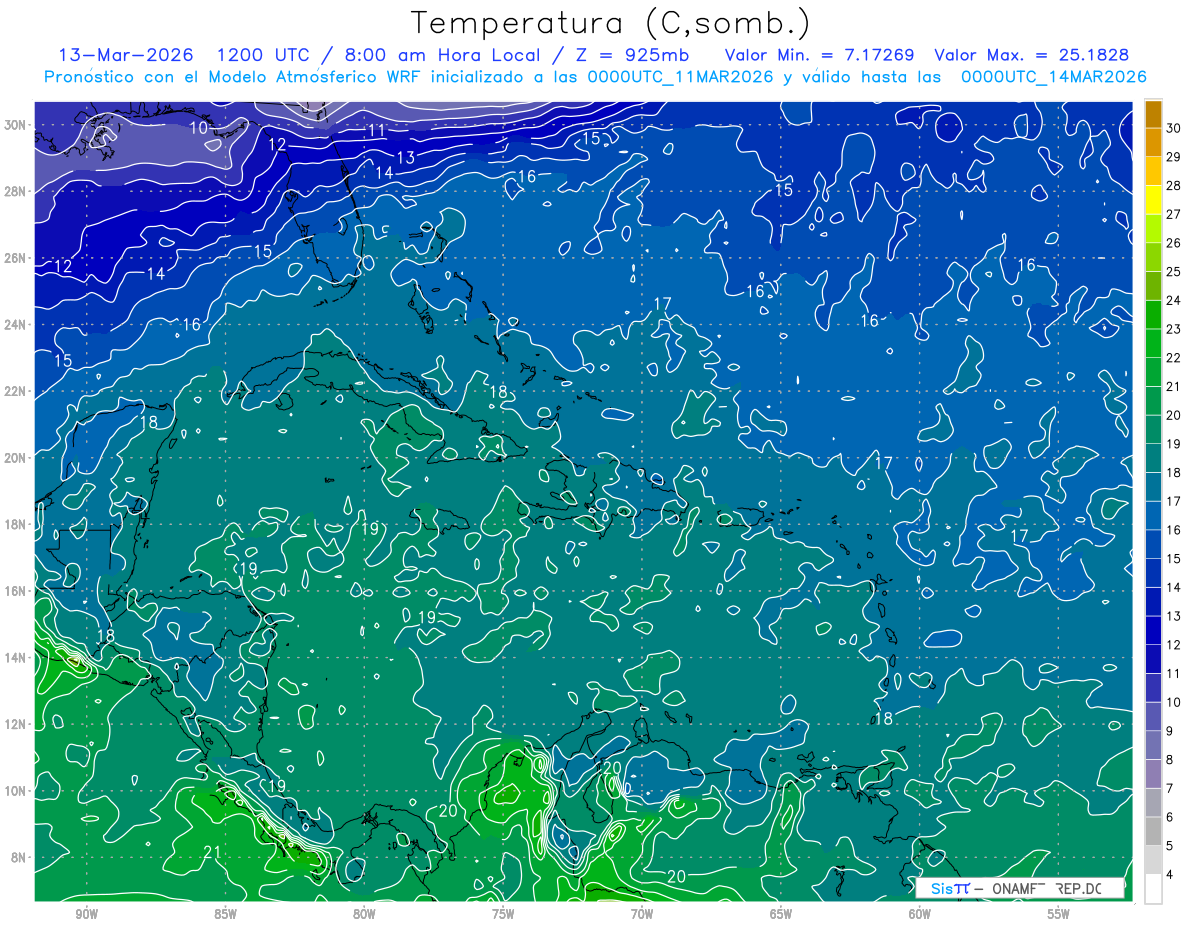1200x927 pixels.
Task: Click the "22N" latitude axis label
Action: [15, 391]
